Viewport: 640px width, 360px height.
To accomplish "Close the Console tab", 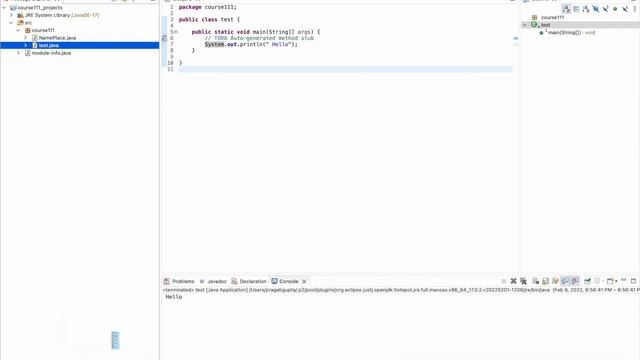I will [x=304, y=282].
